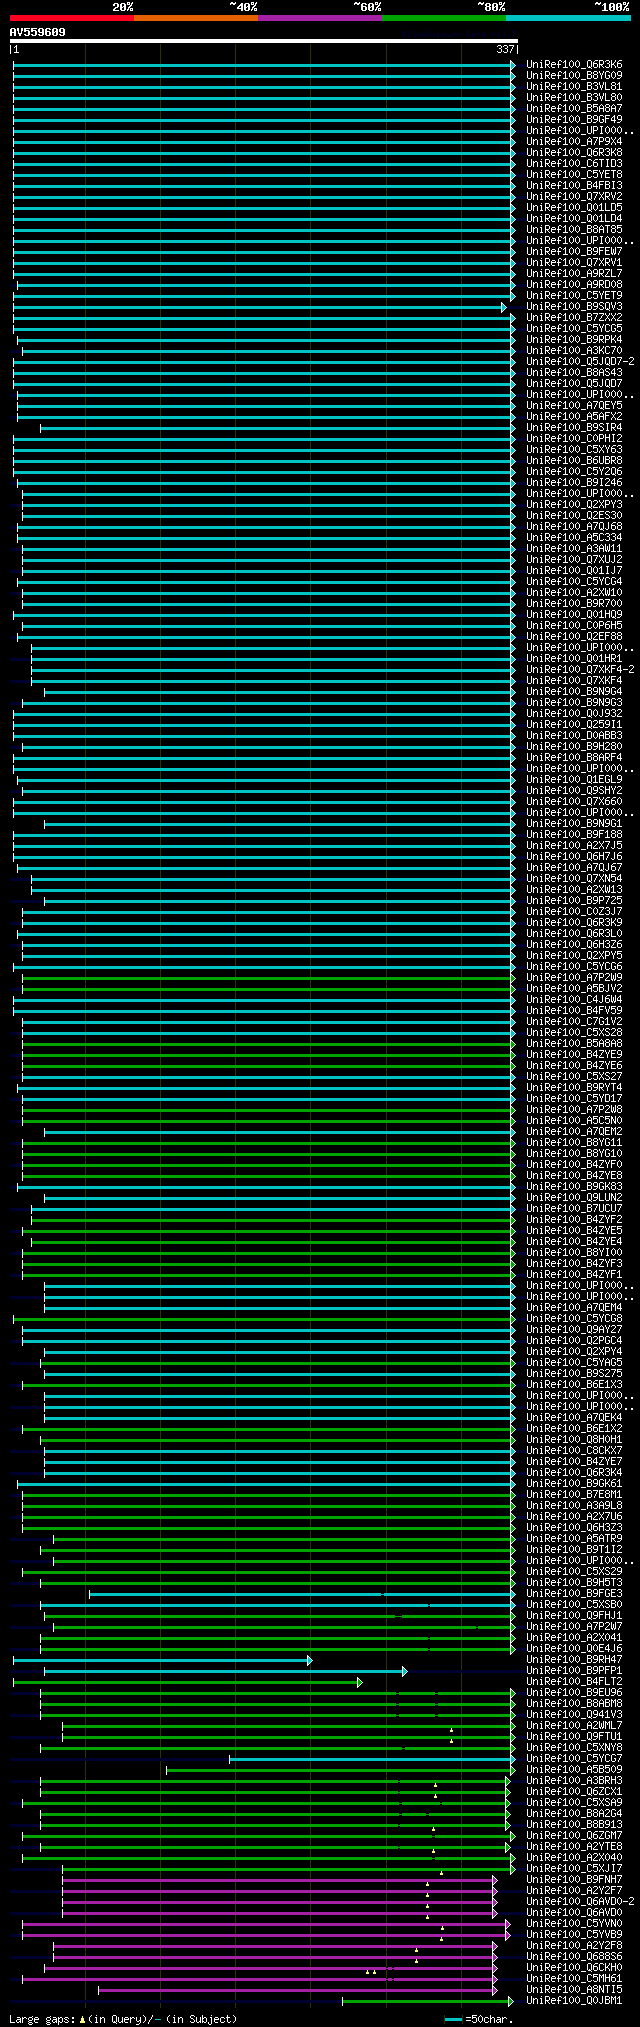The width and height of the screenshot is (640, 2027).
Task: Click the cyan =50char. scale key
Action: 454,2019
